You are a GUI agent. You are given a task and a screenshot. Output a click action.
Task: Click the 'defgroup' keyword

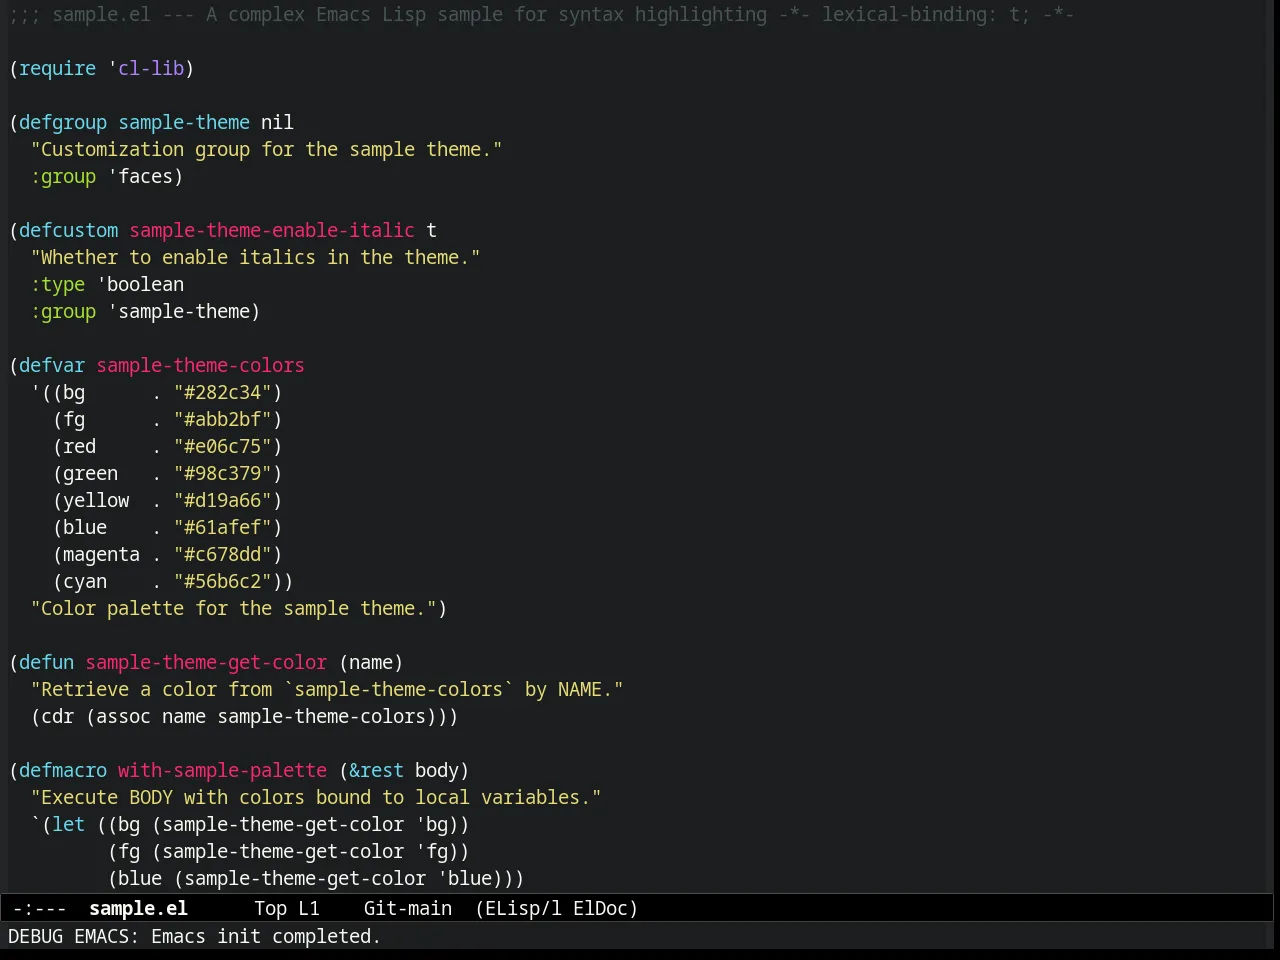coord(63,122)
